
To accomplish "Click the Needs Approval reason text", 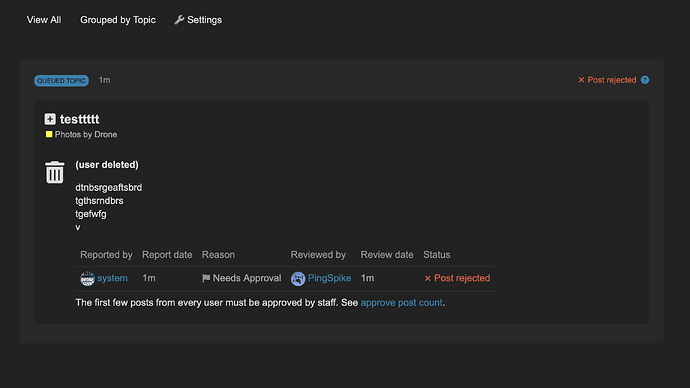I will coord(247,278).
